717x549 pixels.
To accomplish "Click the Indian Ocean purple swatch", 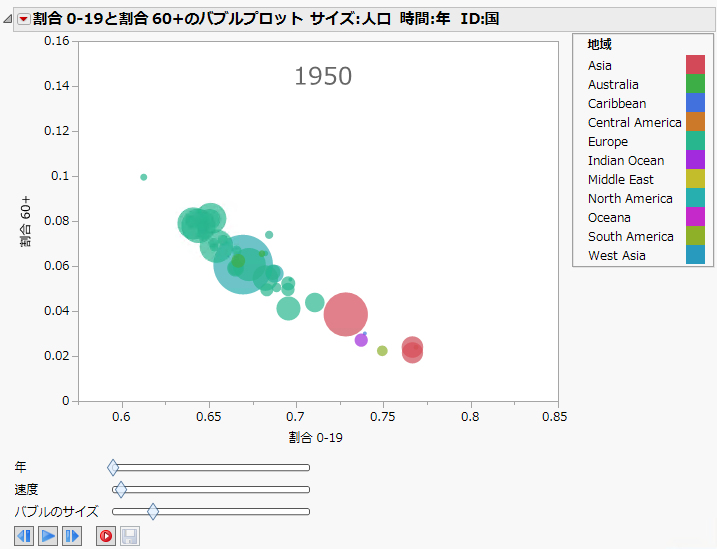I will 695,160.
